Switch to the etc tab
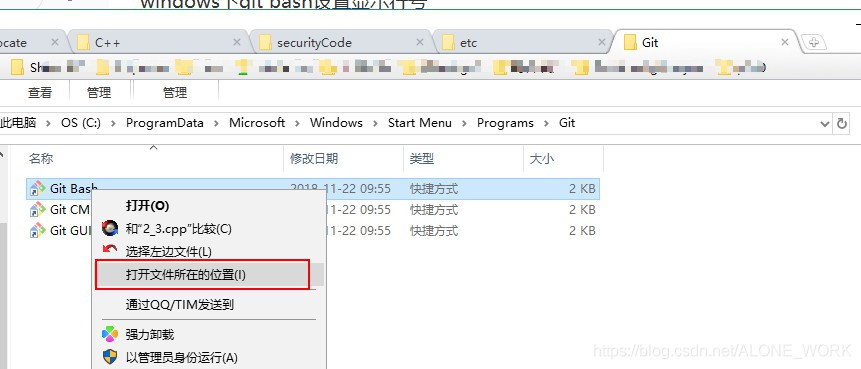This screenshot has height=369, width=861. point(523,42)
